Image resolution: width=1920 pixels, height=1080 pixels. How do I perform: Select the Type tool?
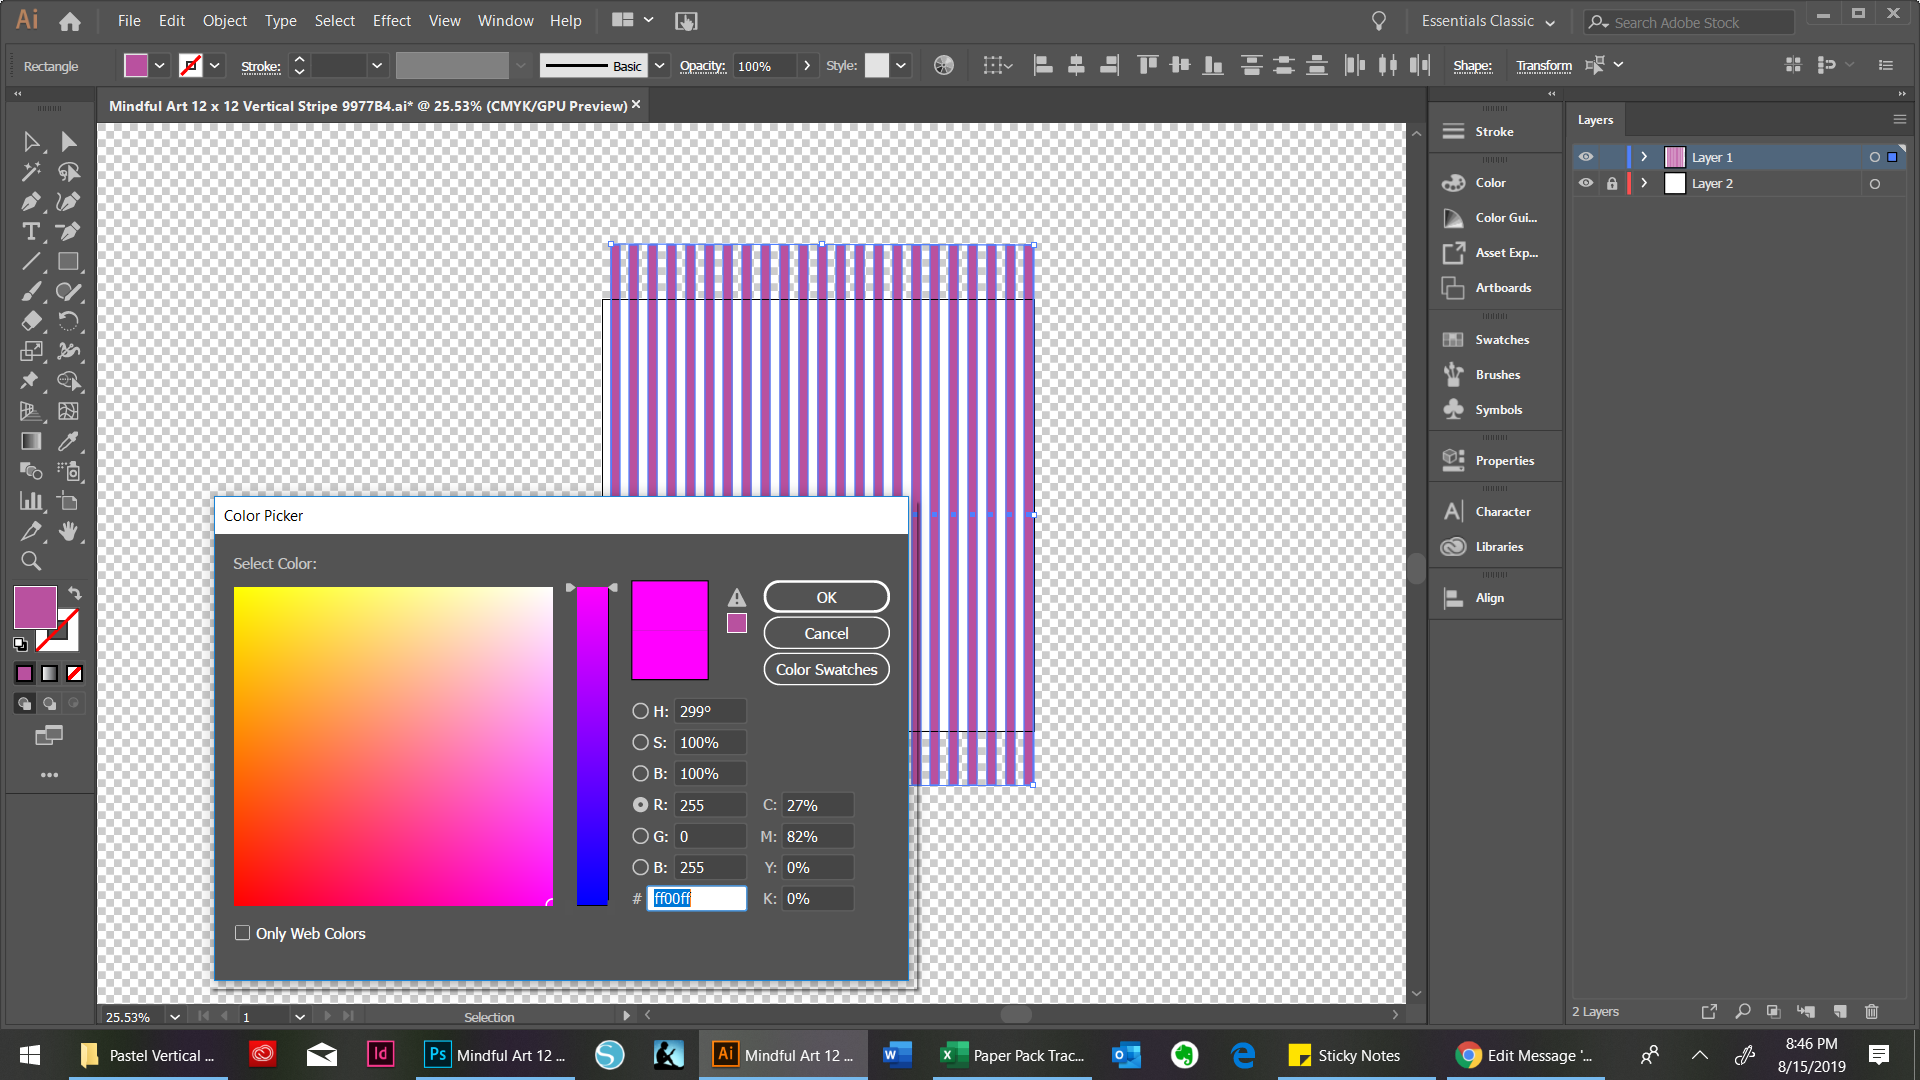[31, 231]
